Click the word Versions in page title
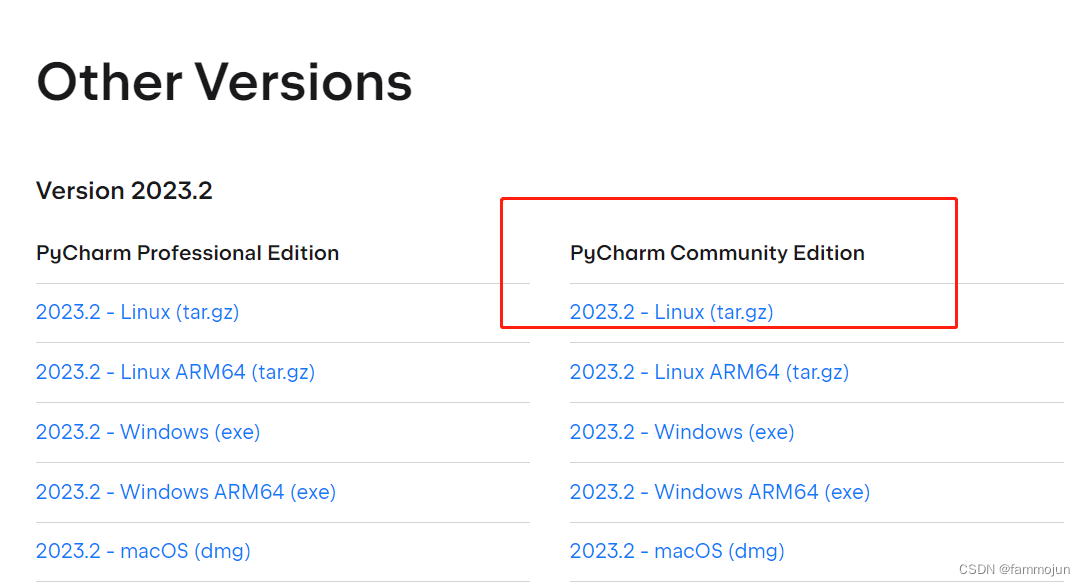Image resolution: width=1085 pixels, height=586 pixels. (303, 82)
